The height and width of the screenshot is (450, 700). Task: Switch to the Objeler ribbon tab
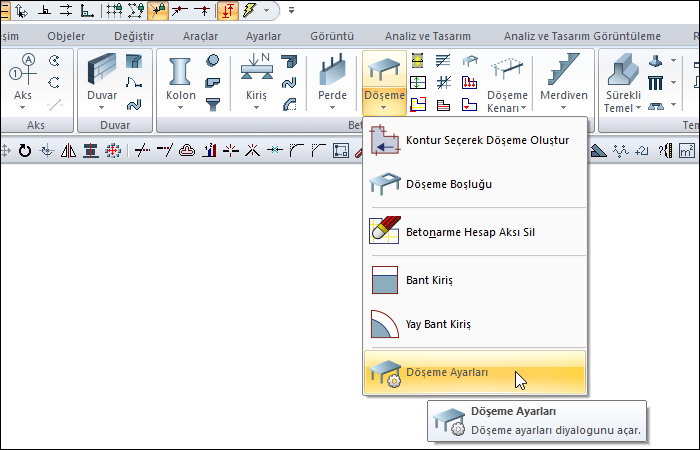(66, 36)
